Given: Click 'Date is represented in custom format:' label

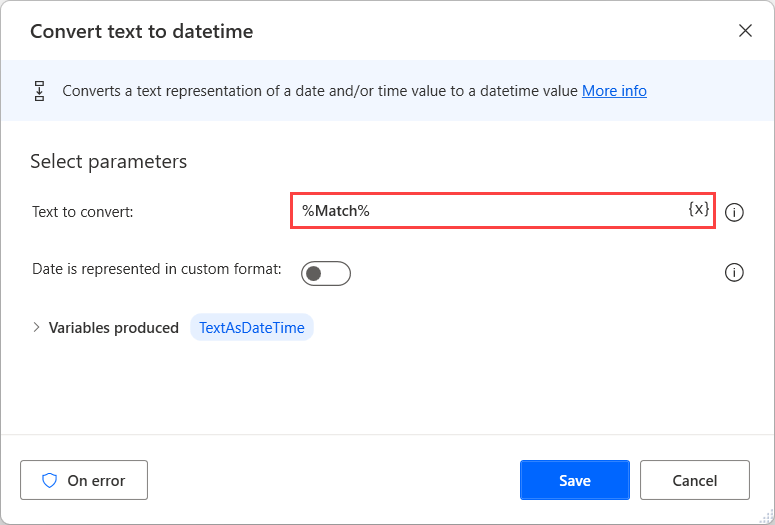Looking at the screenshot, I should click(157, 269).
